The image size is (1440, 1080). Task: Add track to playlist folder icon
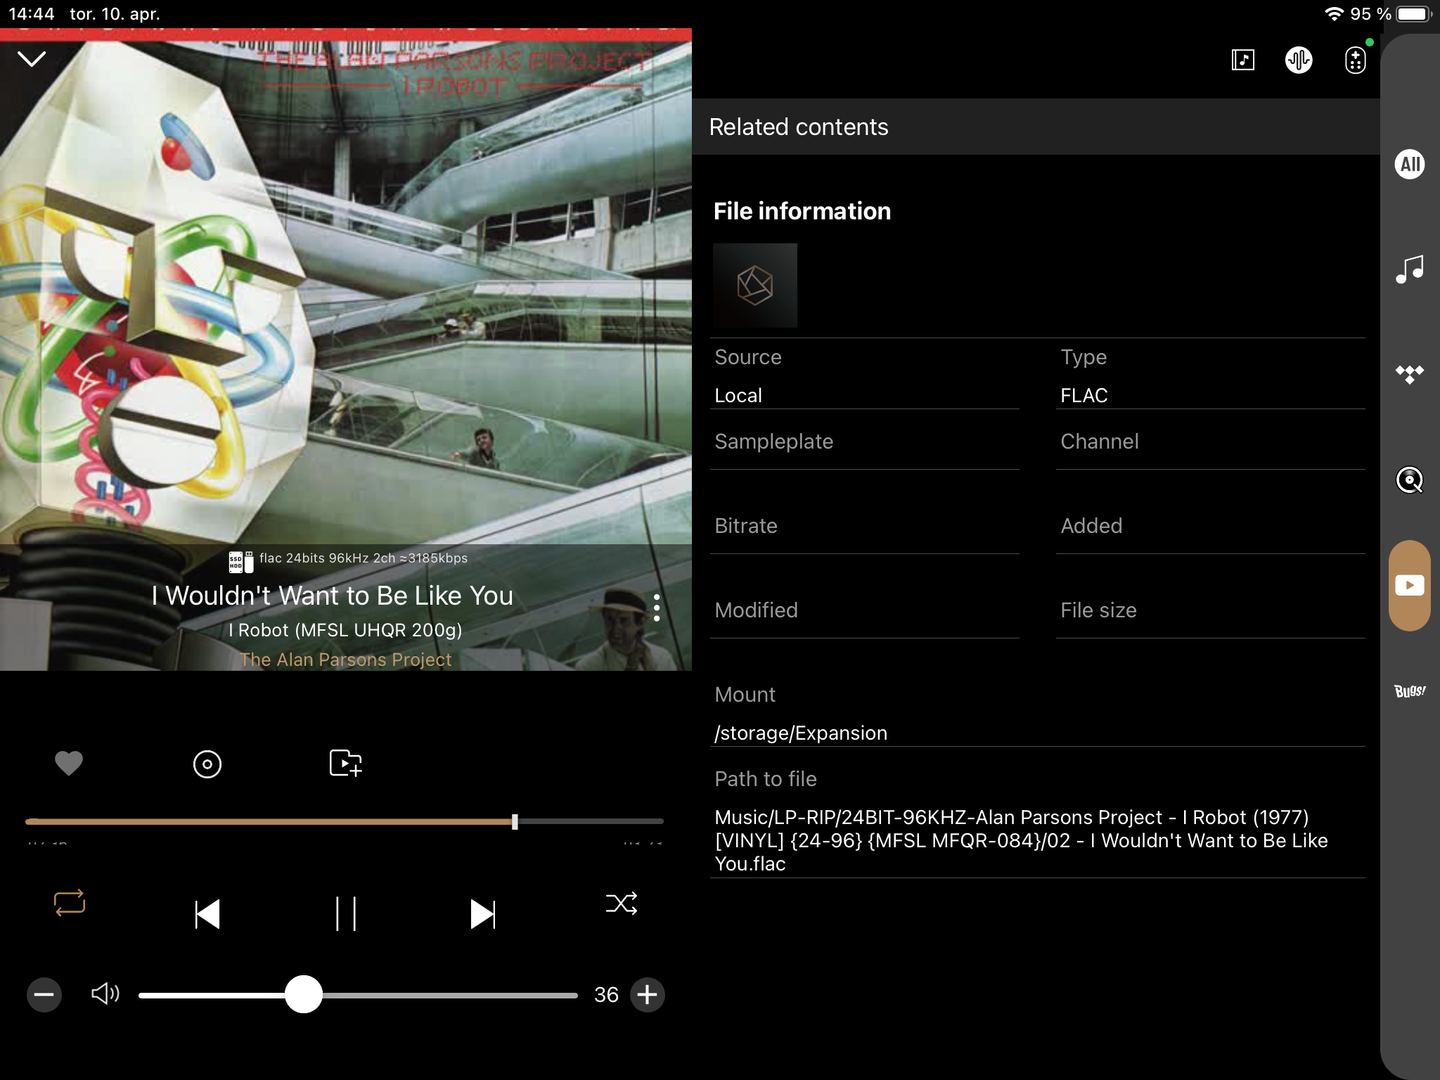click(x=345, y=763)
